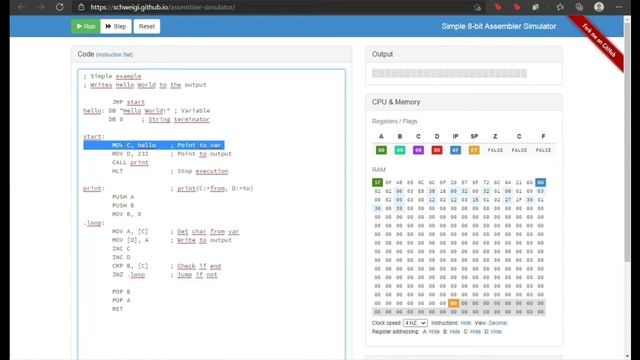This screenshot has height=360, width=640.
Task: Hide register C addressing
Action: click(x=476, y=332)
